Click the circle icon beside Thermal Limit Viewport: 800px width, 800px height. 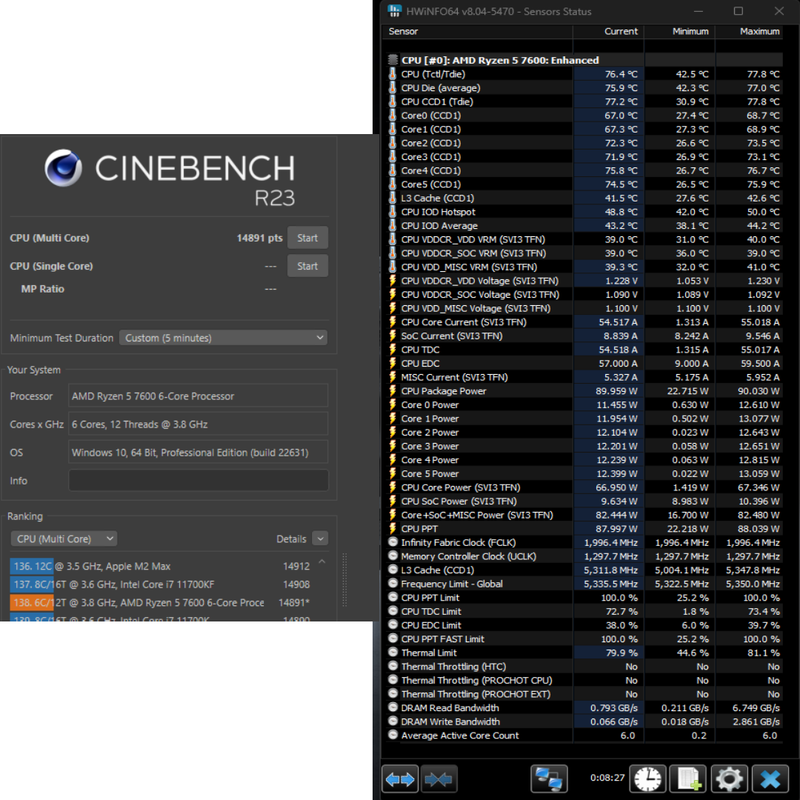[393, 653]
